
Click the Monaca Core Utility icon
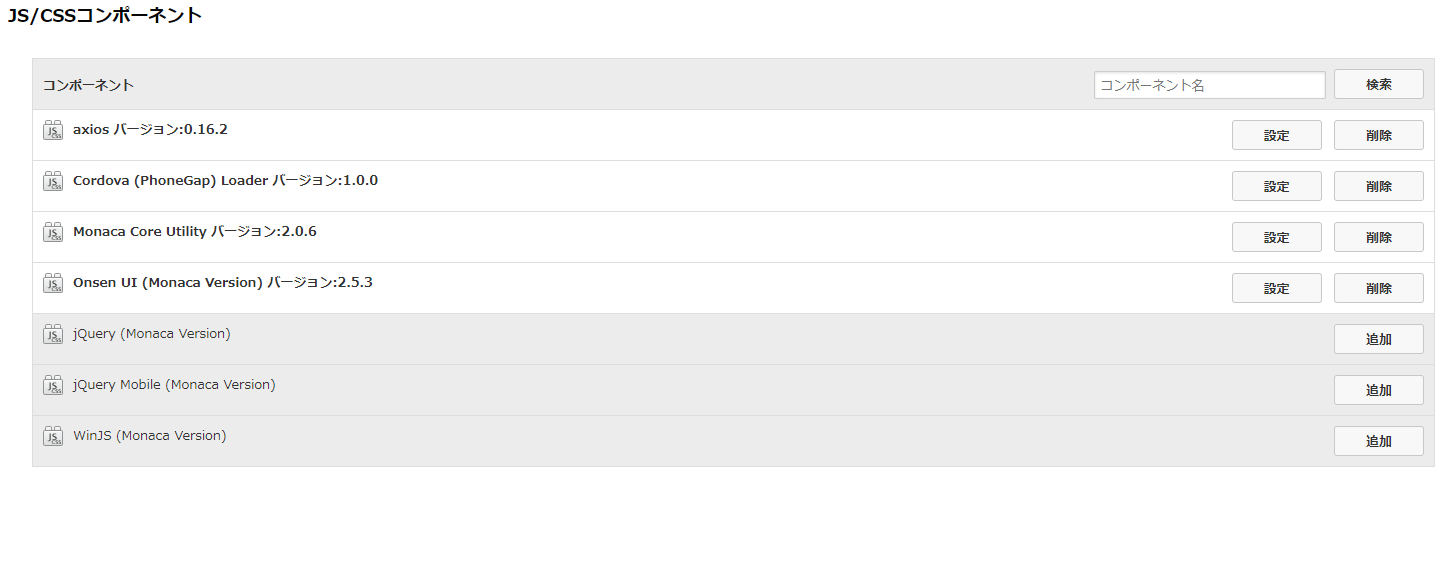(x=53, y=232)
